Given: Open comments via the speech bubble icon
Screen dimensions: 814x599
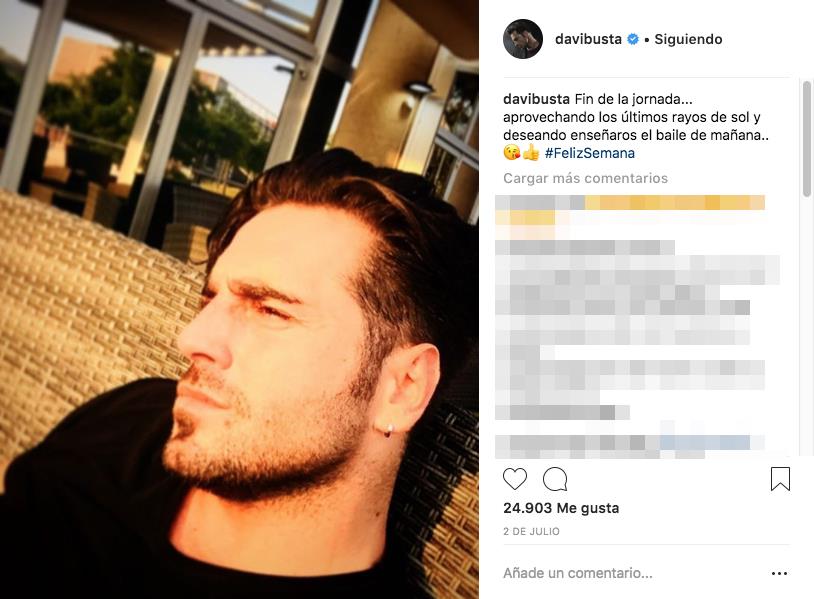Looking at the screenshot, I should click(x=555, y=479).
